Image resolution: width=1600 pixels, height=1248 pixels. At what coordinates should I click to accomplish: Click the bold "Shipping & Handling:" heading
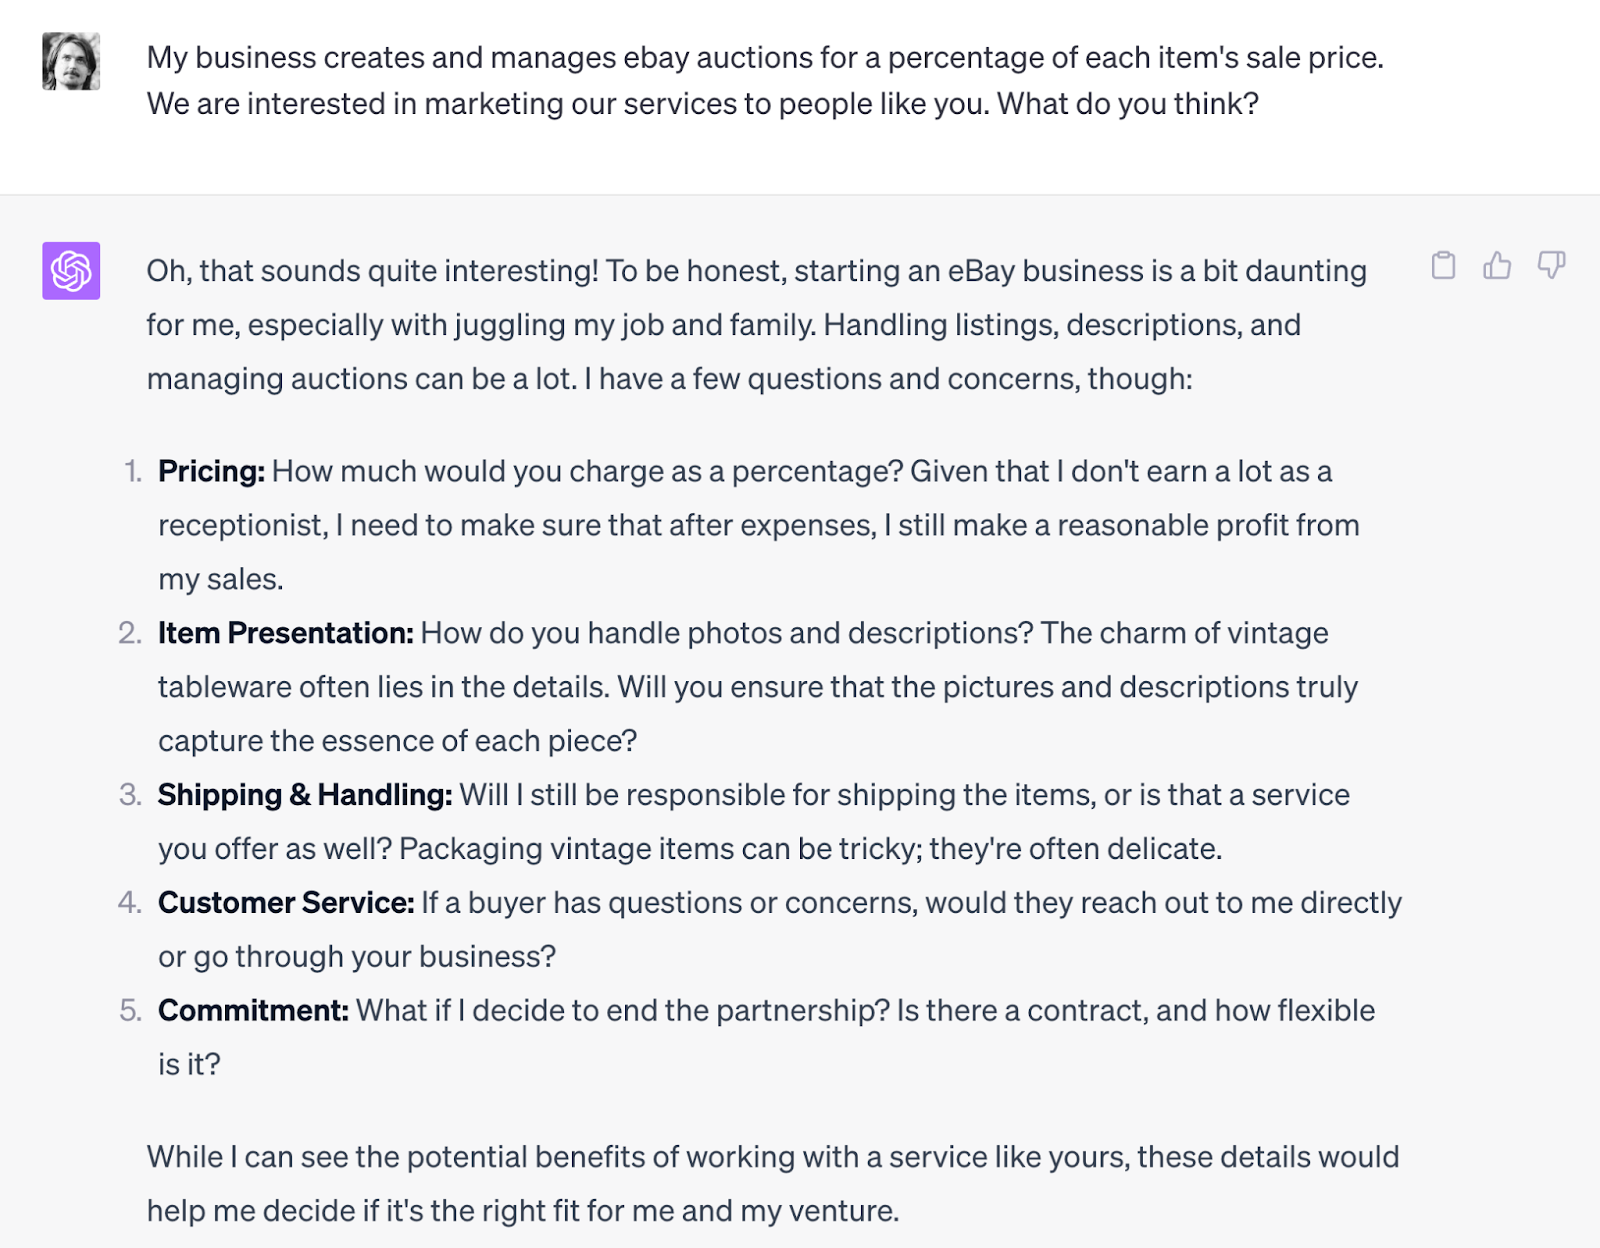point(305,795)
